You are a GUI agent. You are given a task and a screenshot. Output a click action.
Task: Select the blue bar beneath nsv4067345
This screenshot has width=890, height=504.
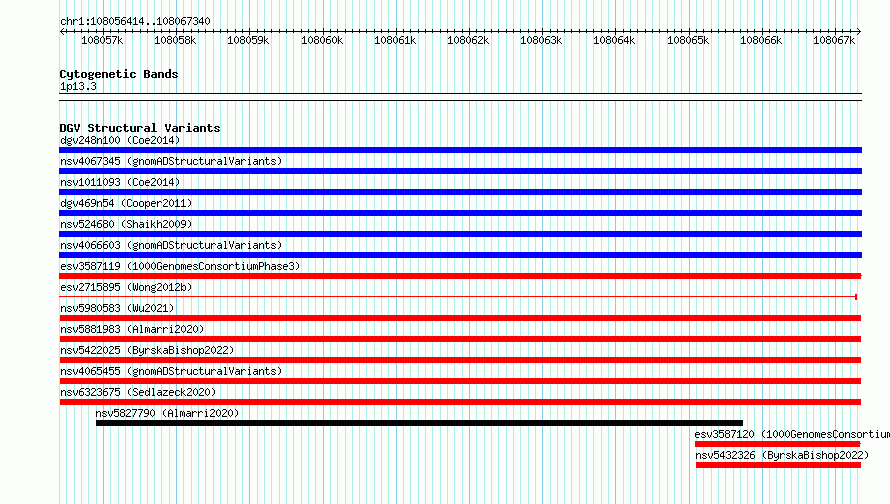(460, 171)
